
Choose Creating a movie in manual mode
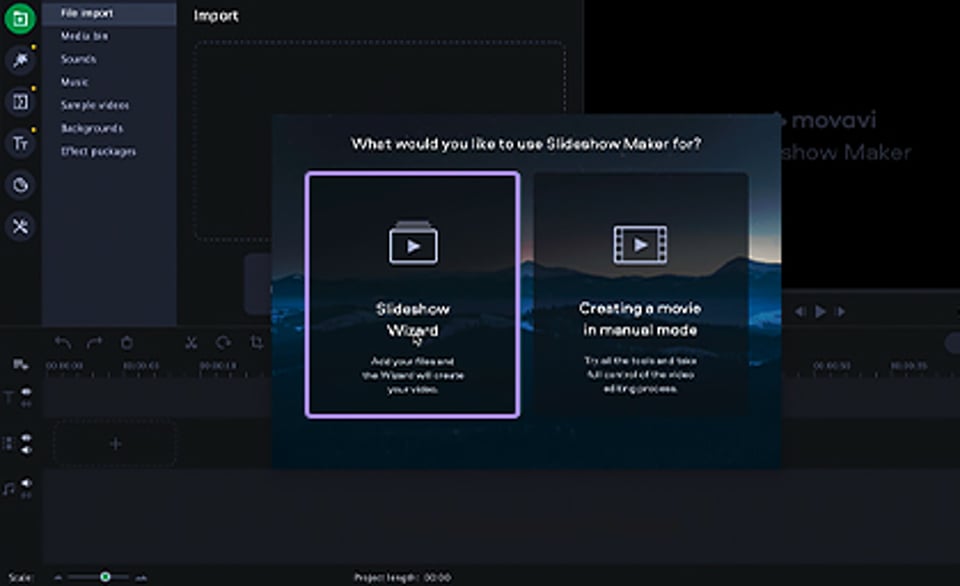coord(640,294)
